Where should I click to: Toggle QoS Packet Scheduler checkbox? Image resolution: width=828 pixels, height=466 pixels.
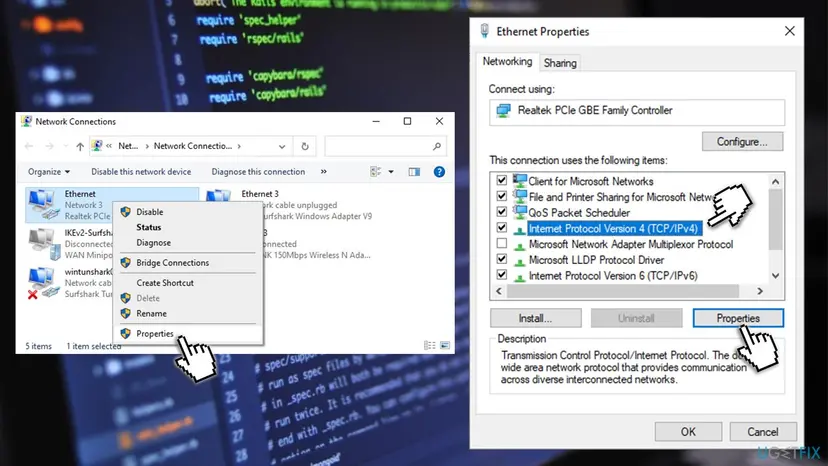(x=502, y=212)
